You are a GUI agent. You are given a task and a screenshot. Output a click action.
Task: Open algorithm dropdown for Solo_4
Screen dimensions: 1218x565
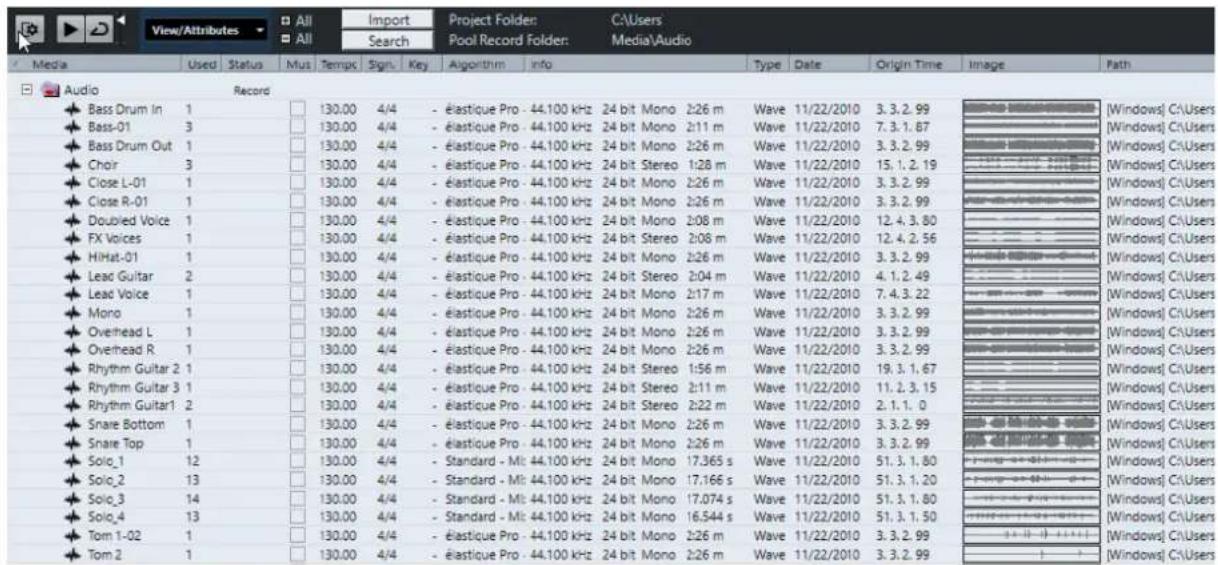click(x=483, y=518)
